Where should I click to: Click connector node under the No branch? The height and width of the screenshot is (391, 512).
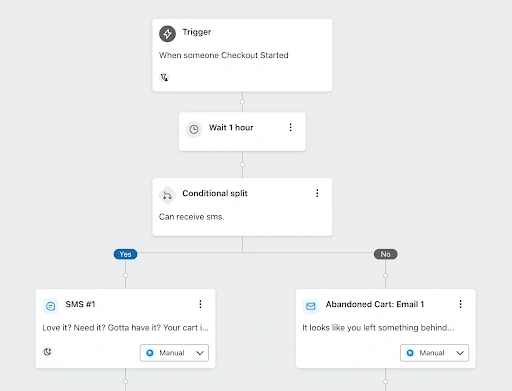pos(385,275)
